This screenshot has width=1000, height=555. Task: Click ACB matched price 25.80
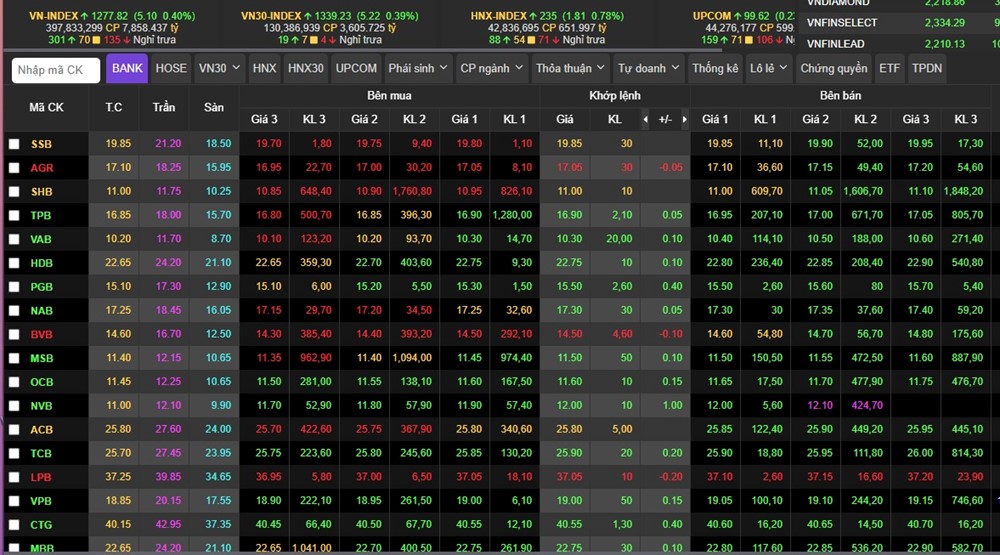pos(570,429)
